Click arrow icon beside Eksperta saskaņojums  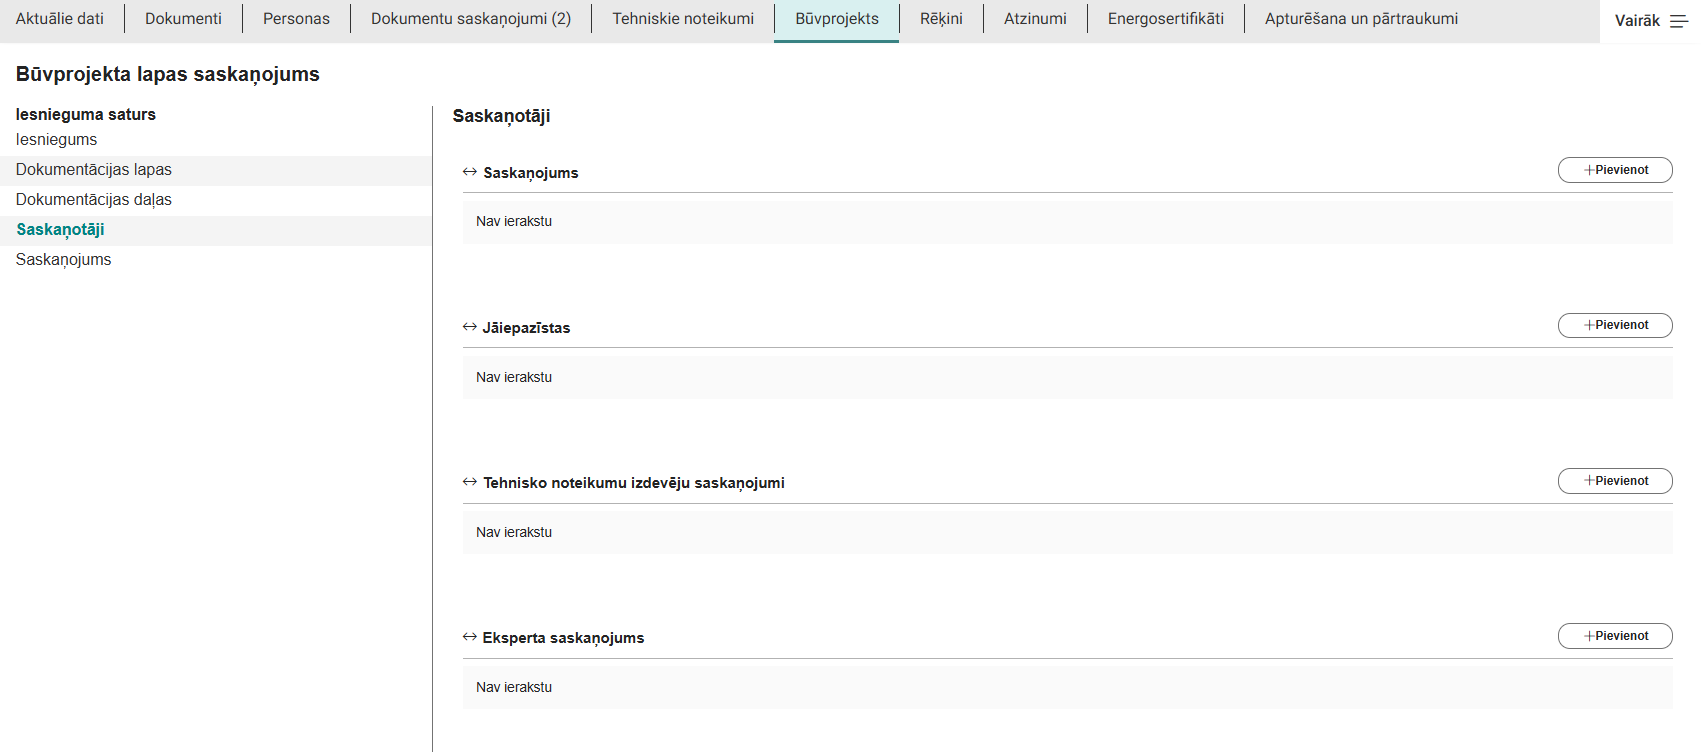pos(469,637)
